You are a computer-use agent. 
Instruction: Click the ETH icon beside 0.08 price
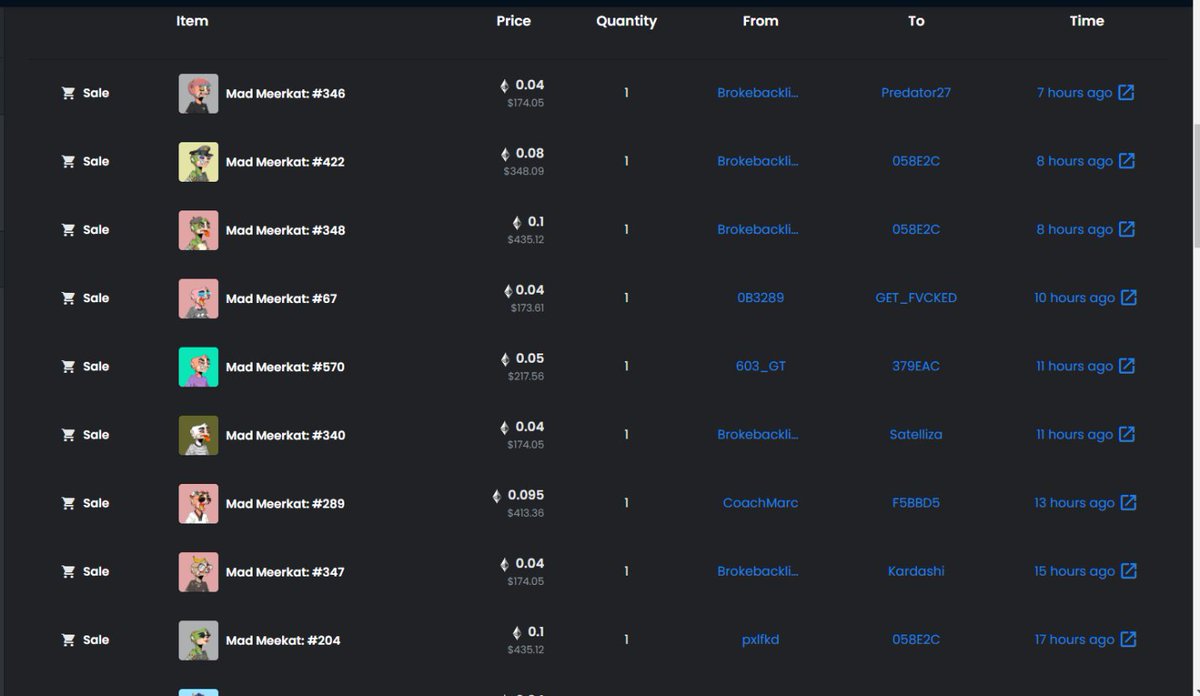click(x=504, y=154)
